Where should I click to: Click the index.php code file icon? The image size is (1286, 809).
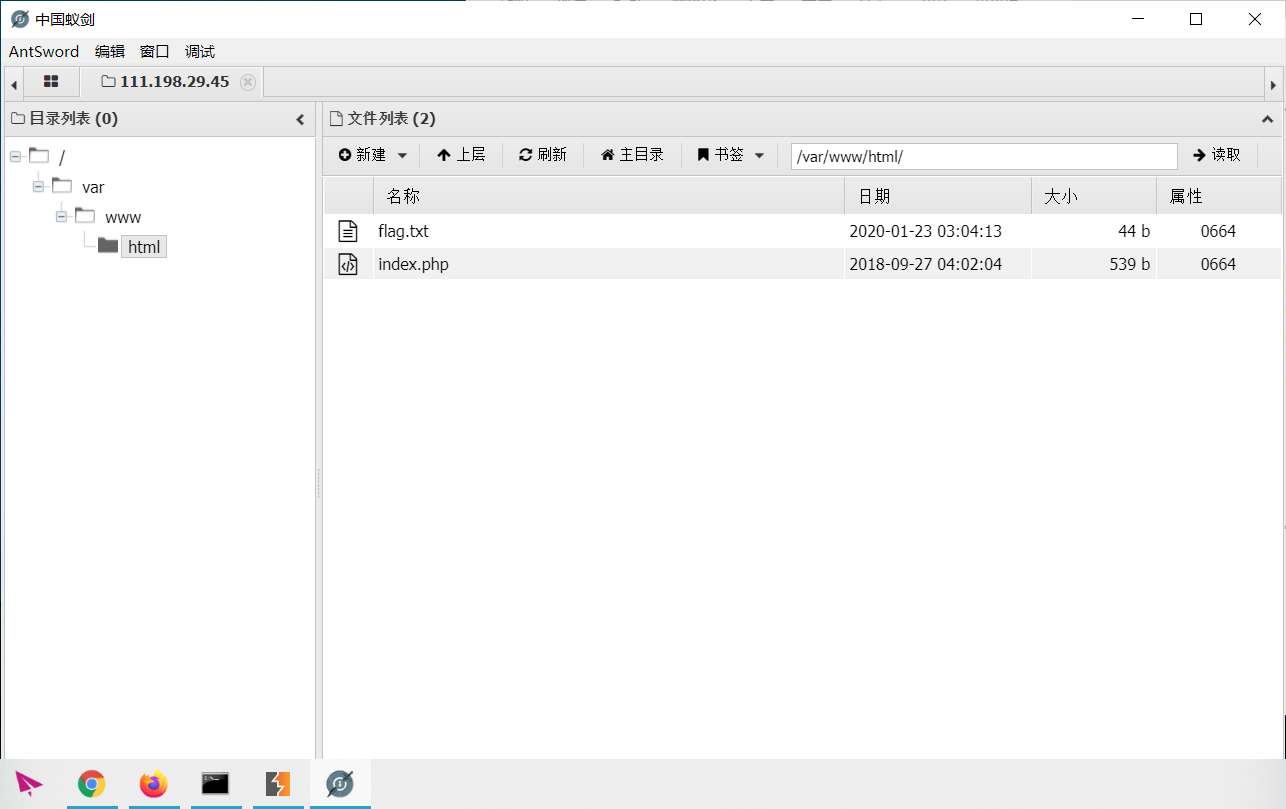point(348,264)
